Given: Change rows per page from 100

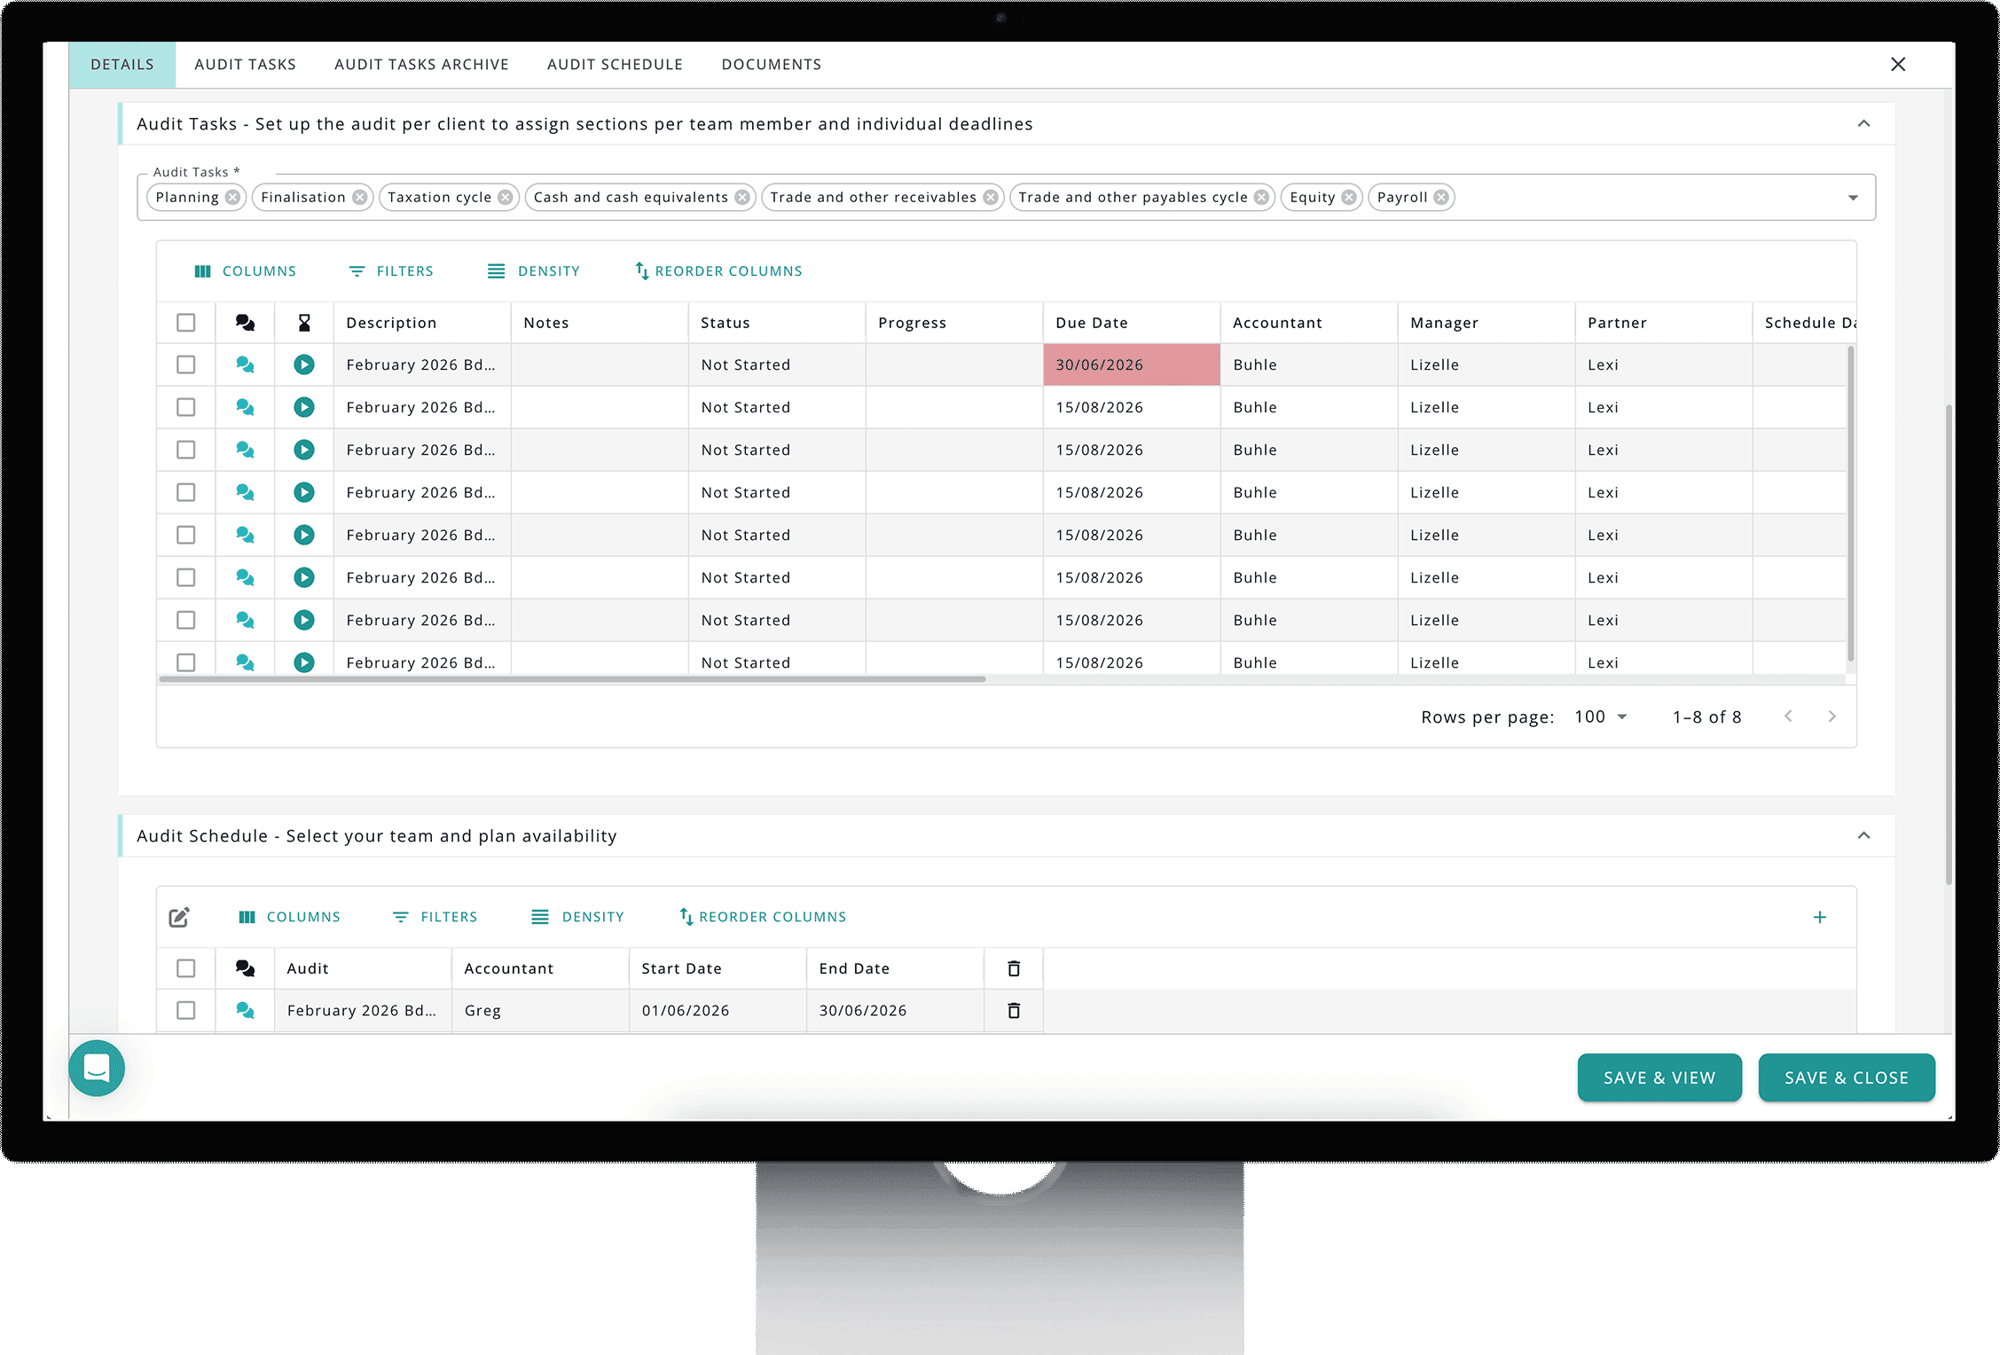Looking at the screenshot, I should [1601, 717].
